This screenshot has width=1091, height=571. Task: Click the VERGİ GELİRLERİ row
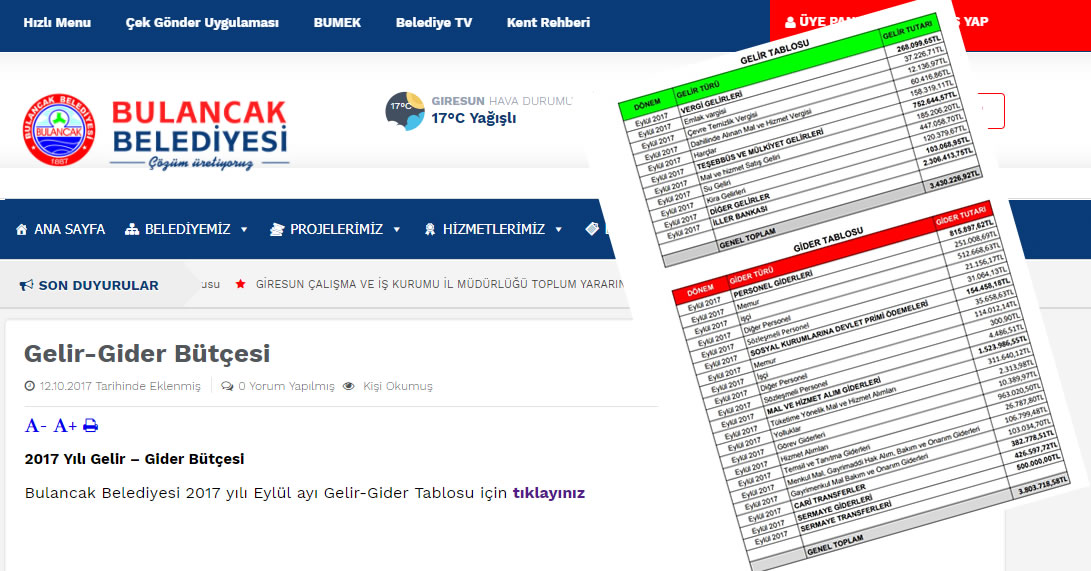tap(710, 104)
